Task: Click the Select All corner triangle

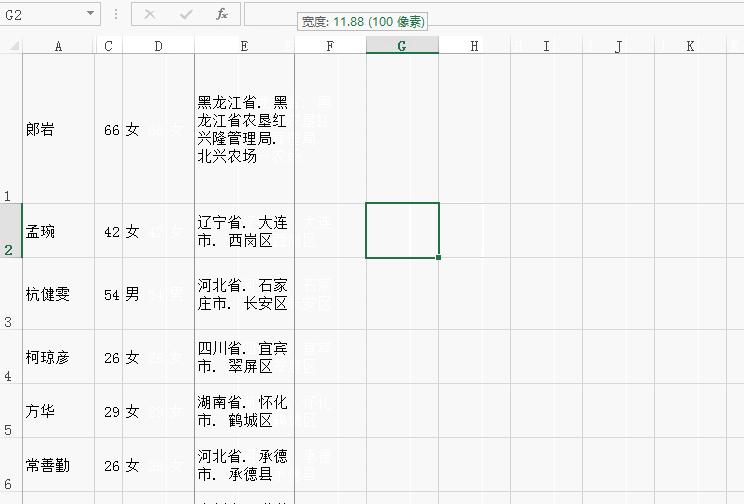Action: pos(14,46)
